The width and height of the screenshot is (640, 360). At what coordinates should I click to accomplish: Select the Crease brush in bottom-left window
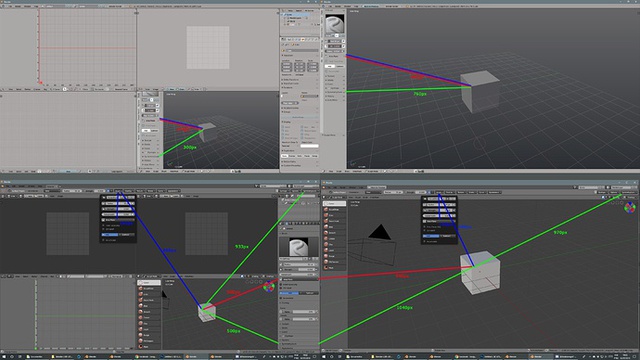click(x=149, y=317)
